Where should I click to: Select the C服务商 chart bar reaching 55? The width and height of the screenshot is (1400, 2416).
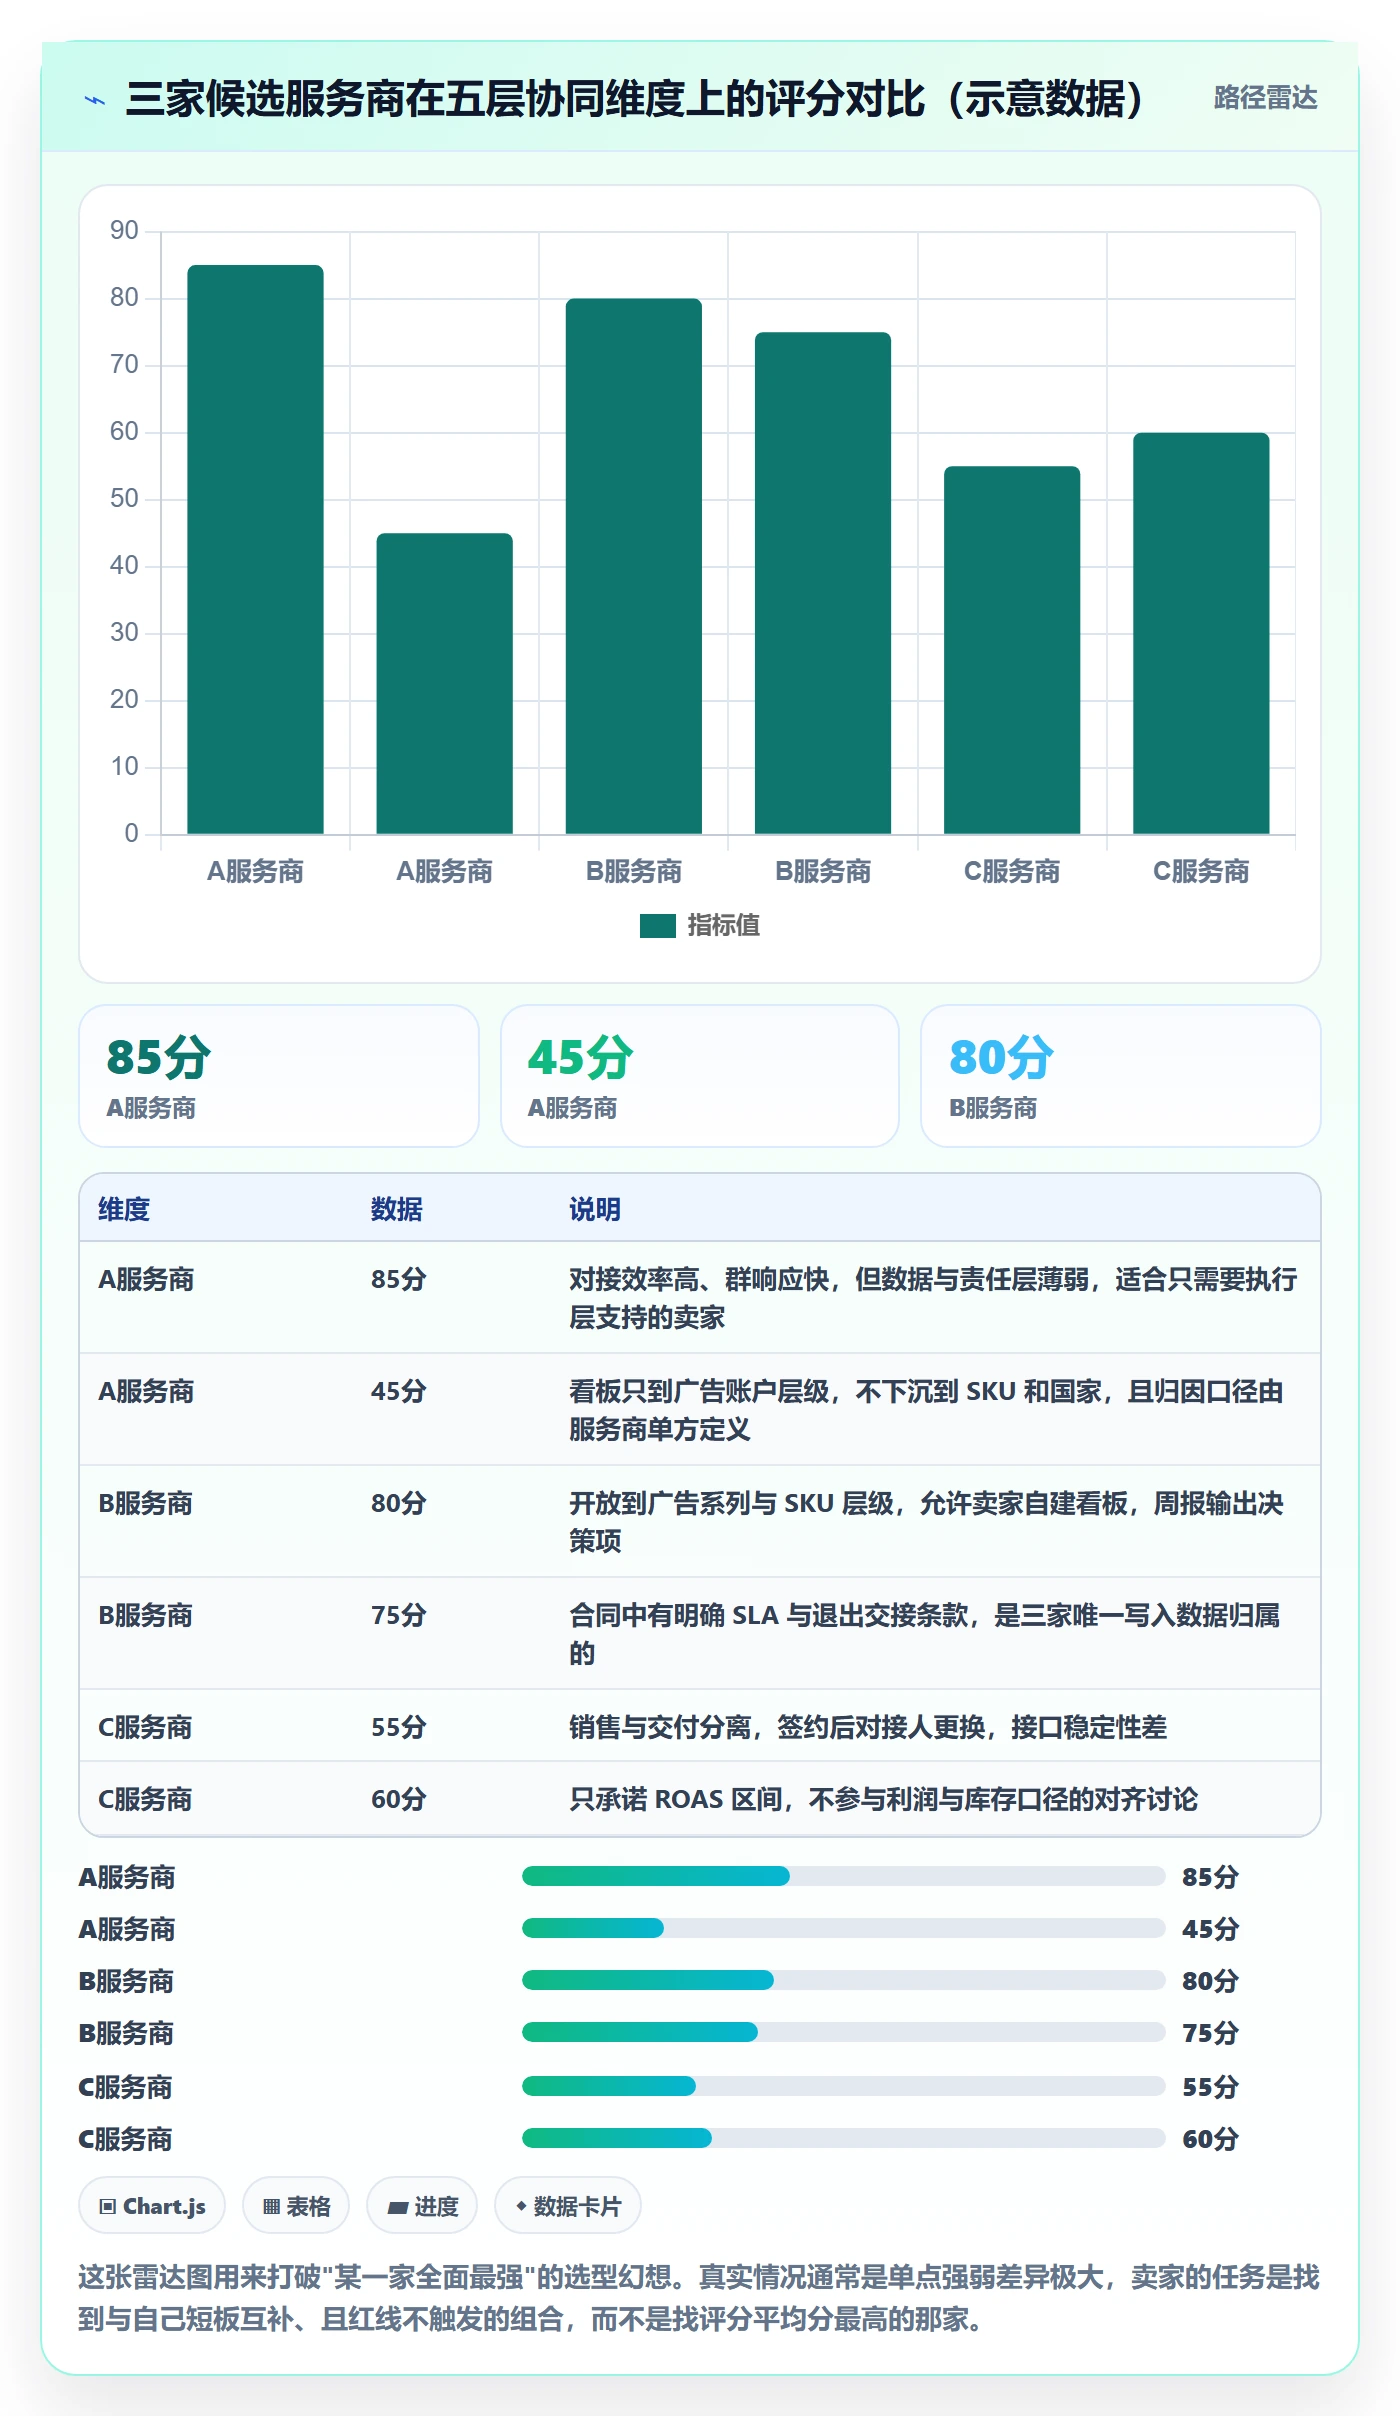click(x=1012, y=650)
